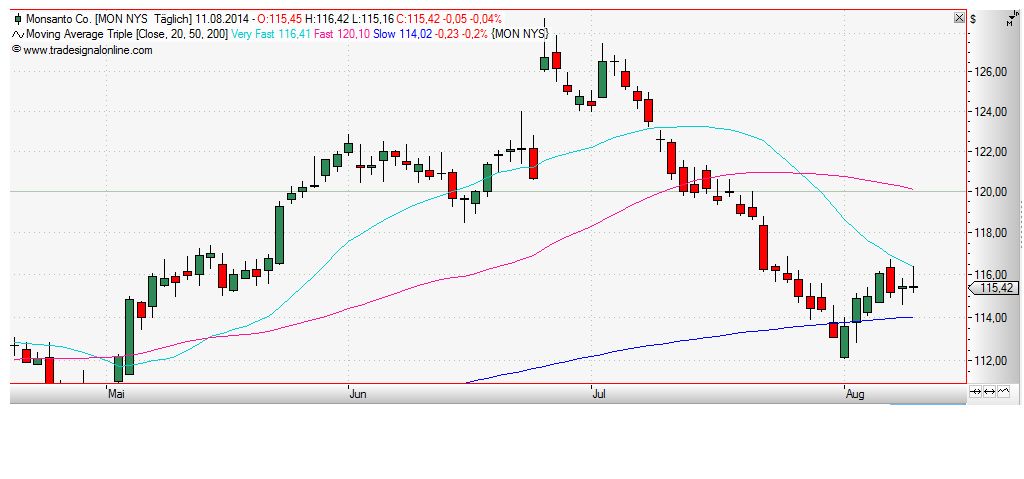Click the wave icon beside Moving Average Triple
The width and height of the screenshot is (1024, 479).
(x=18, y=35)
